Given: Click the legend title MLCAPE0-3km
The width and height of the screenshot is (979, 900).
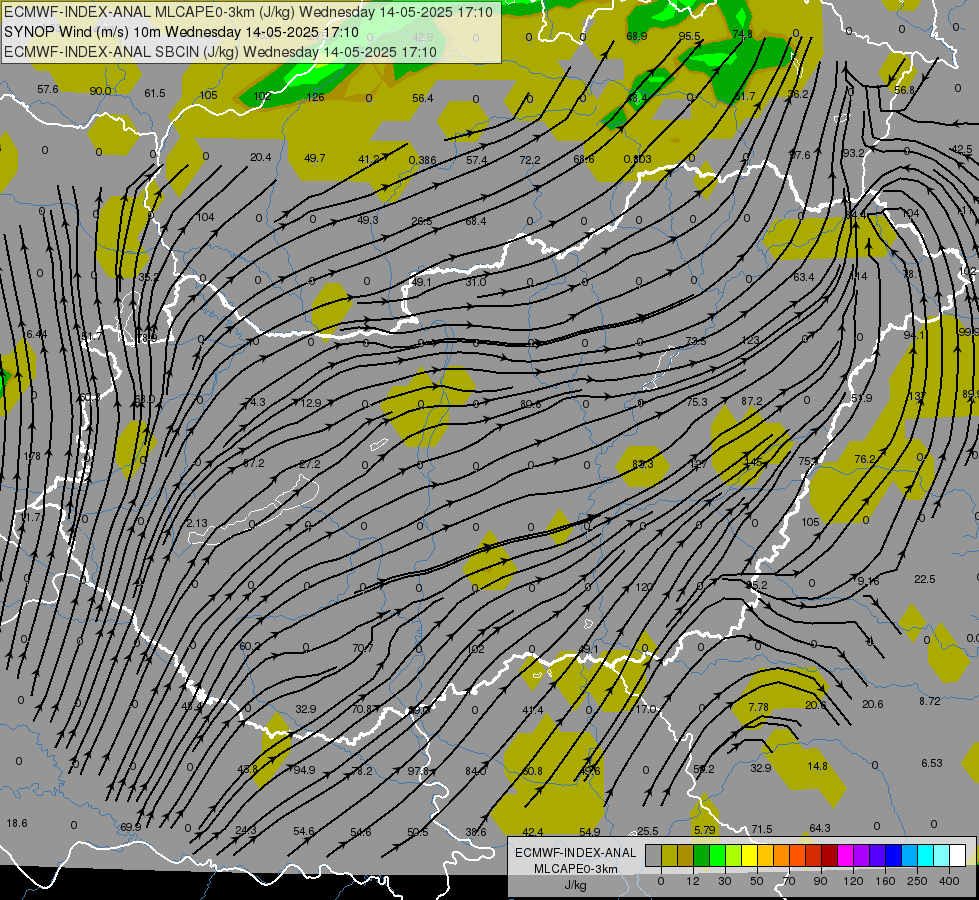Looking at the screenshot, I should [x=575, y=869].
